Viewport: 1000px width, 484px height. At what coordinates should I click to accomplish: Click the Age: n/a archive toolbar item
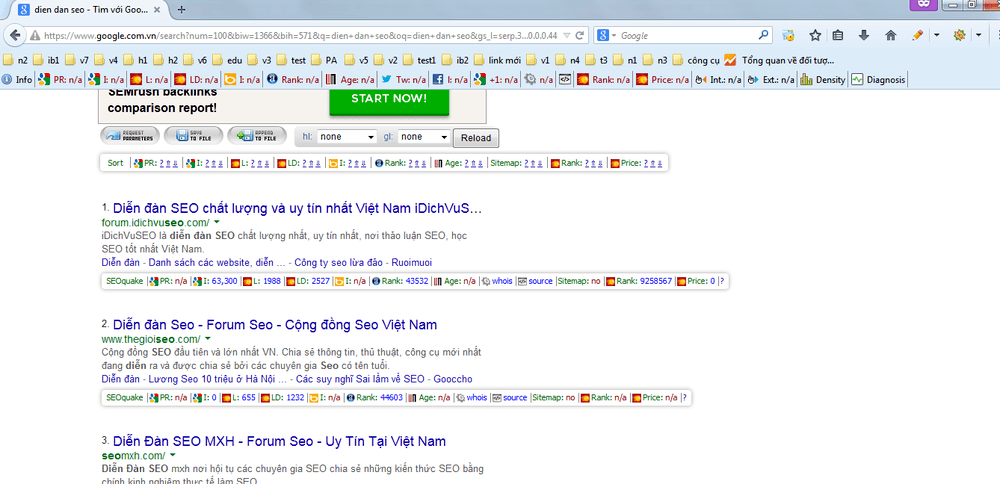[x=350, y=80]
